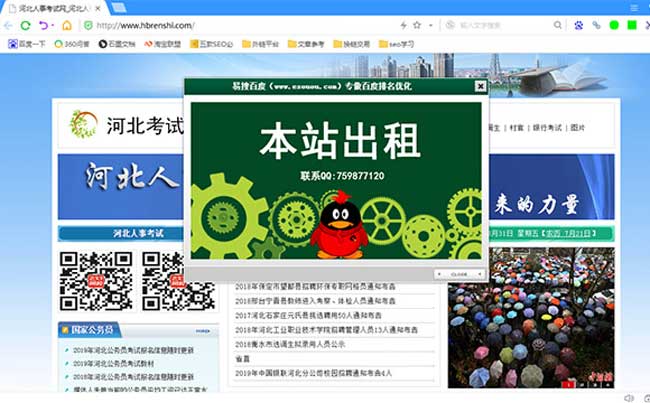The height and width of the screenshot is (403, 650).
Task: Open the 换链交易 bookmark folder
Action: (352, 44)
